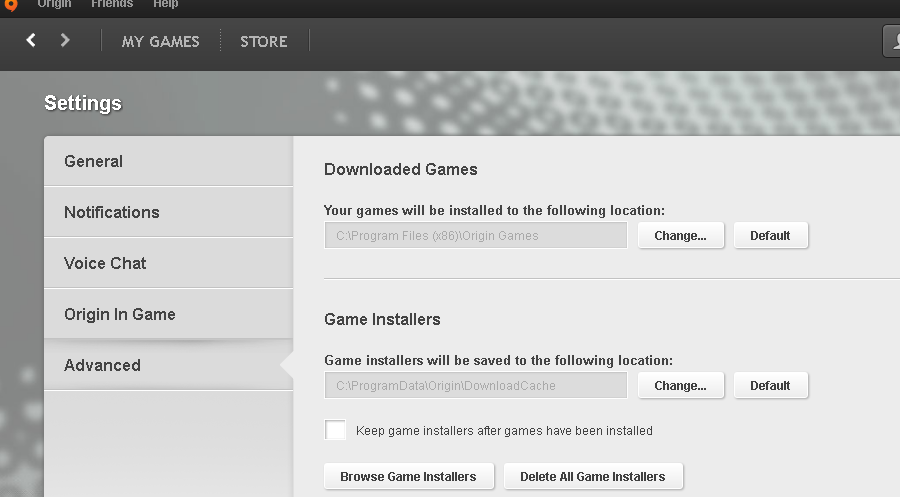900x497 pixels.
Task: Select Advanced settings section
Action: 169,365
